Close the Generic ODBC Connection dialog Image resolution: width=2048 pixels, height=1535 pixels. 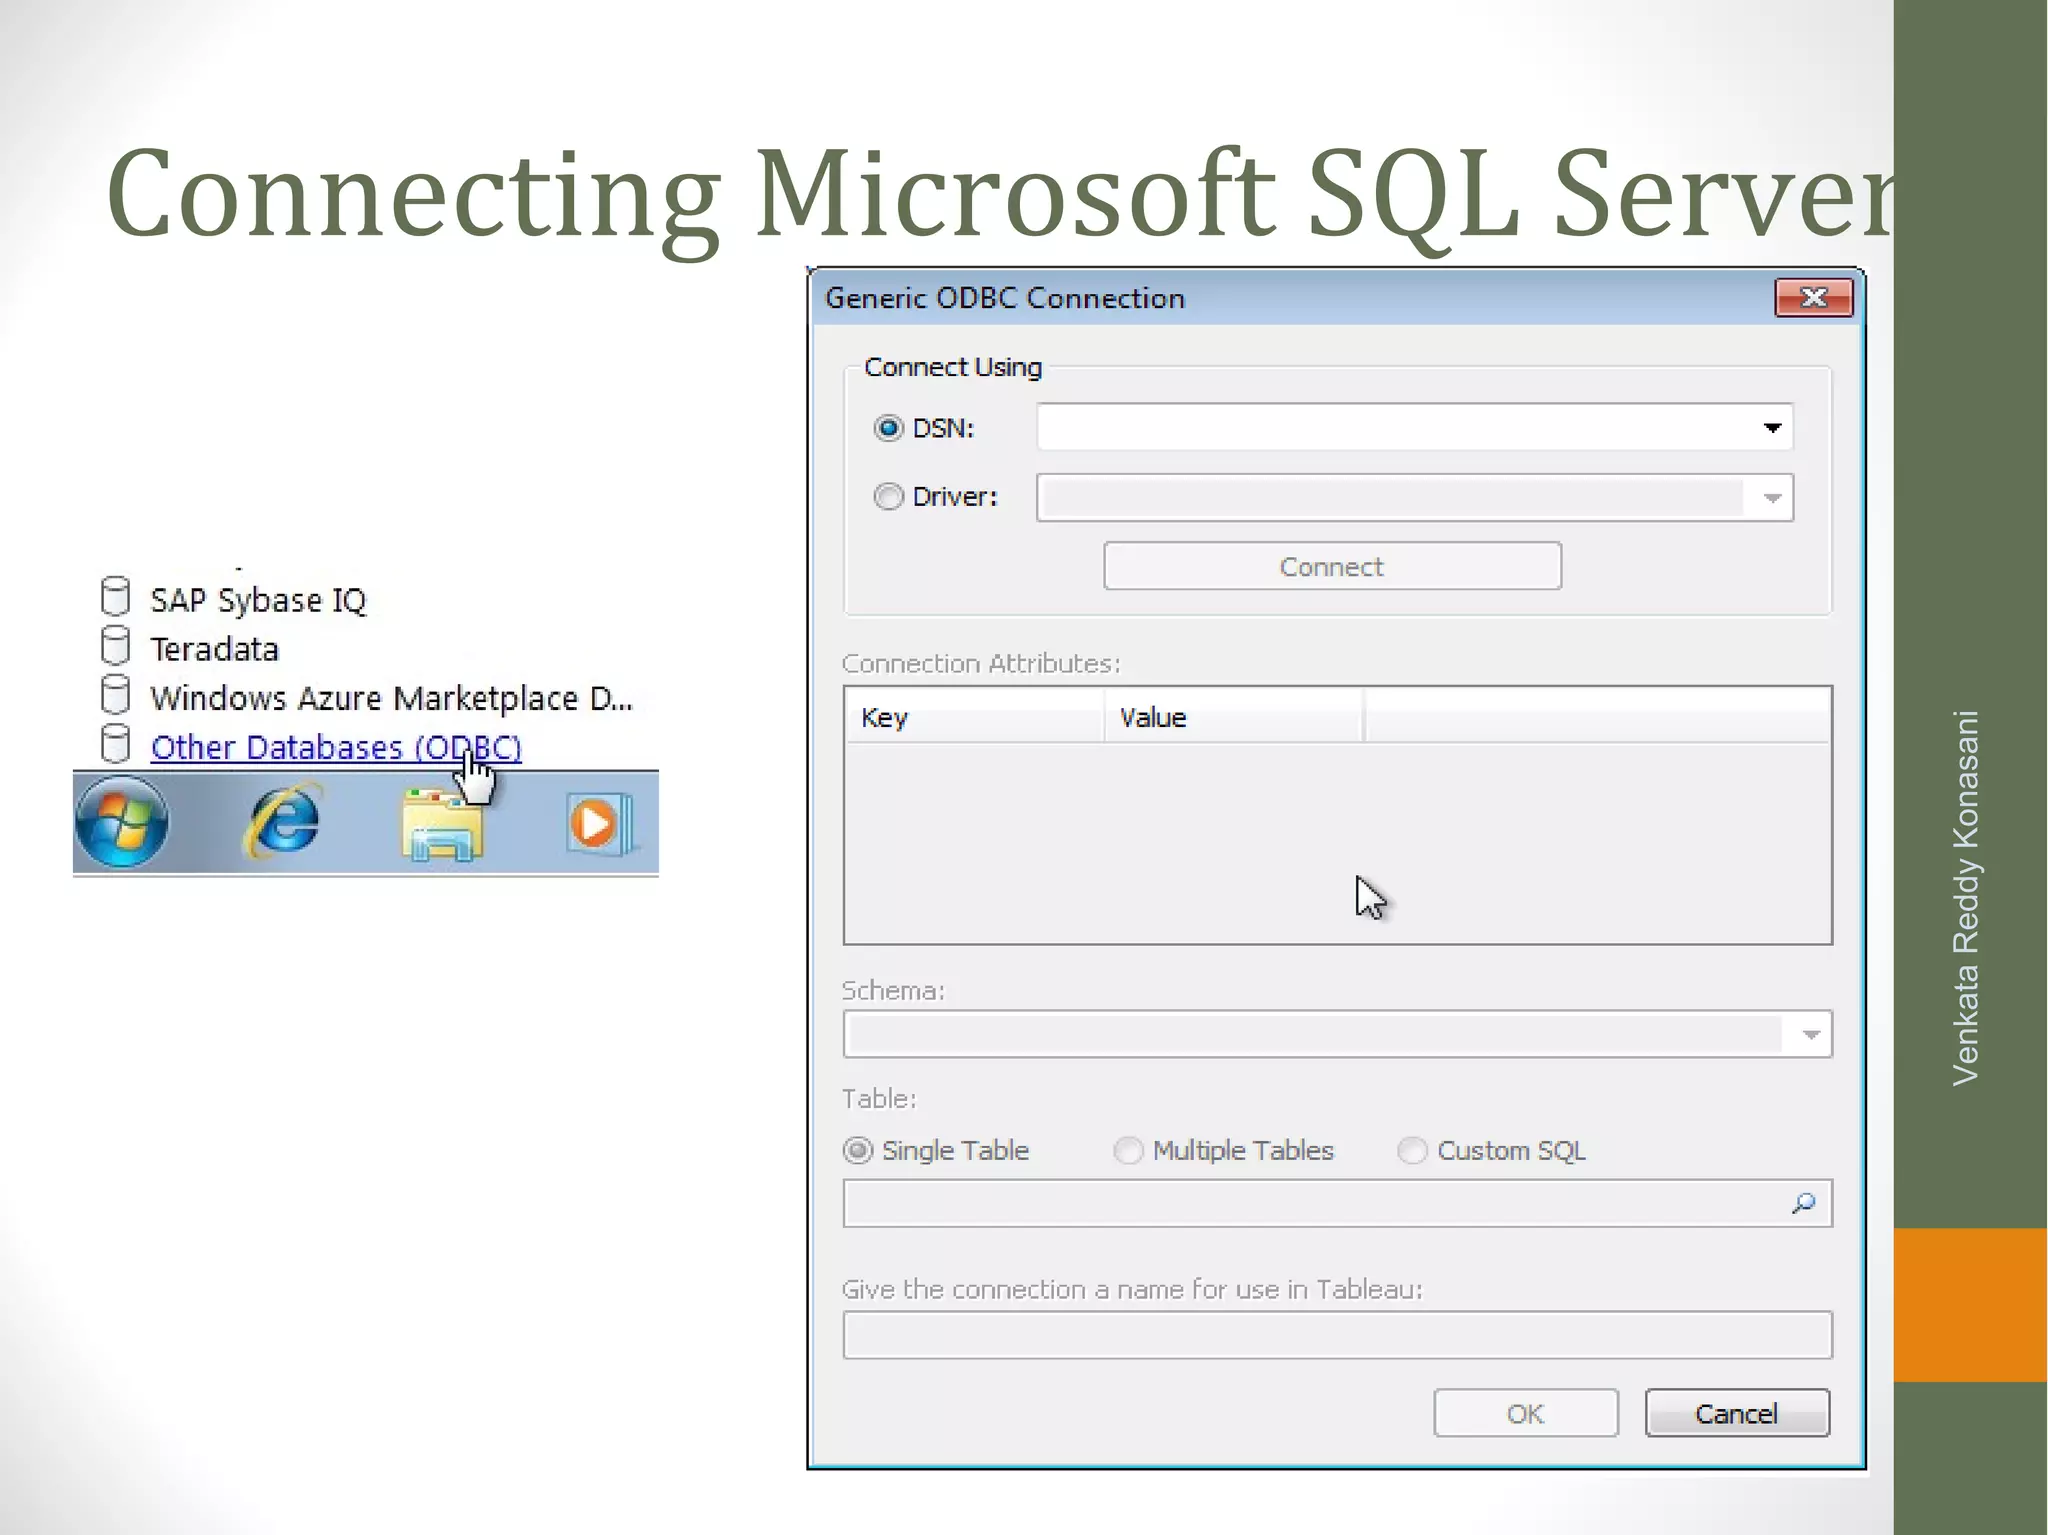(x=1813, y=298)
